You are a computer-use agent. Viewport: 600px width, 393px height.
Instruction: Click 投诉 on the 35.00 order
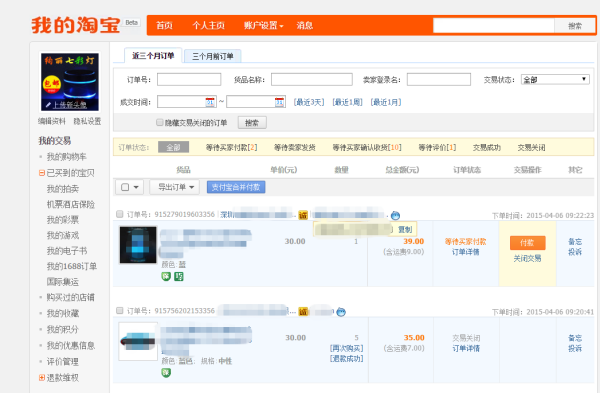point(575,348)
